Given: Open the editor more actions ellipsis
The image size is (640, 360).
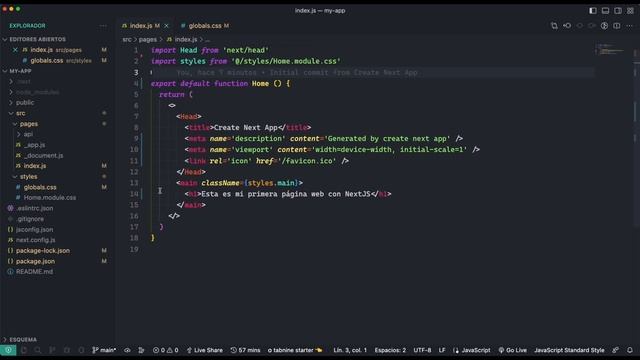Looking at the screenshot, I should 629,26.
